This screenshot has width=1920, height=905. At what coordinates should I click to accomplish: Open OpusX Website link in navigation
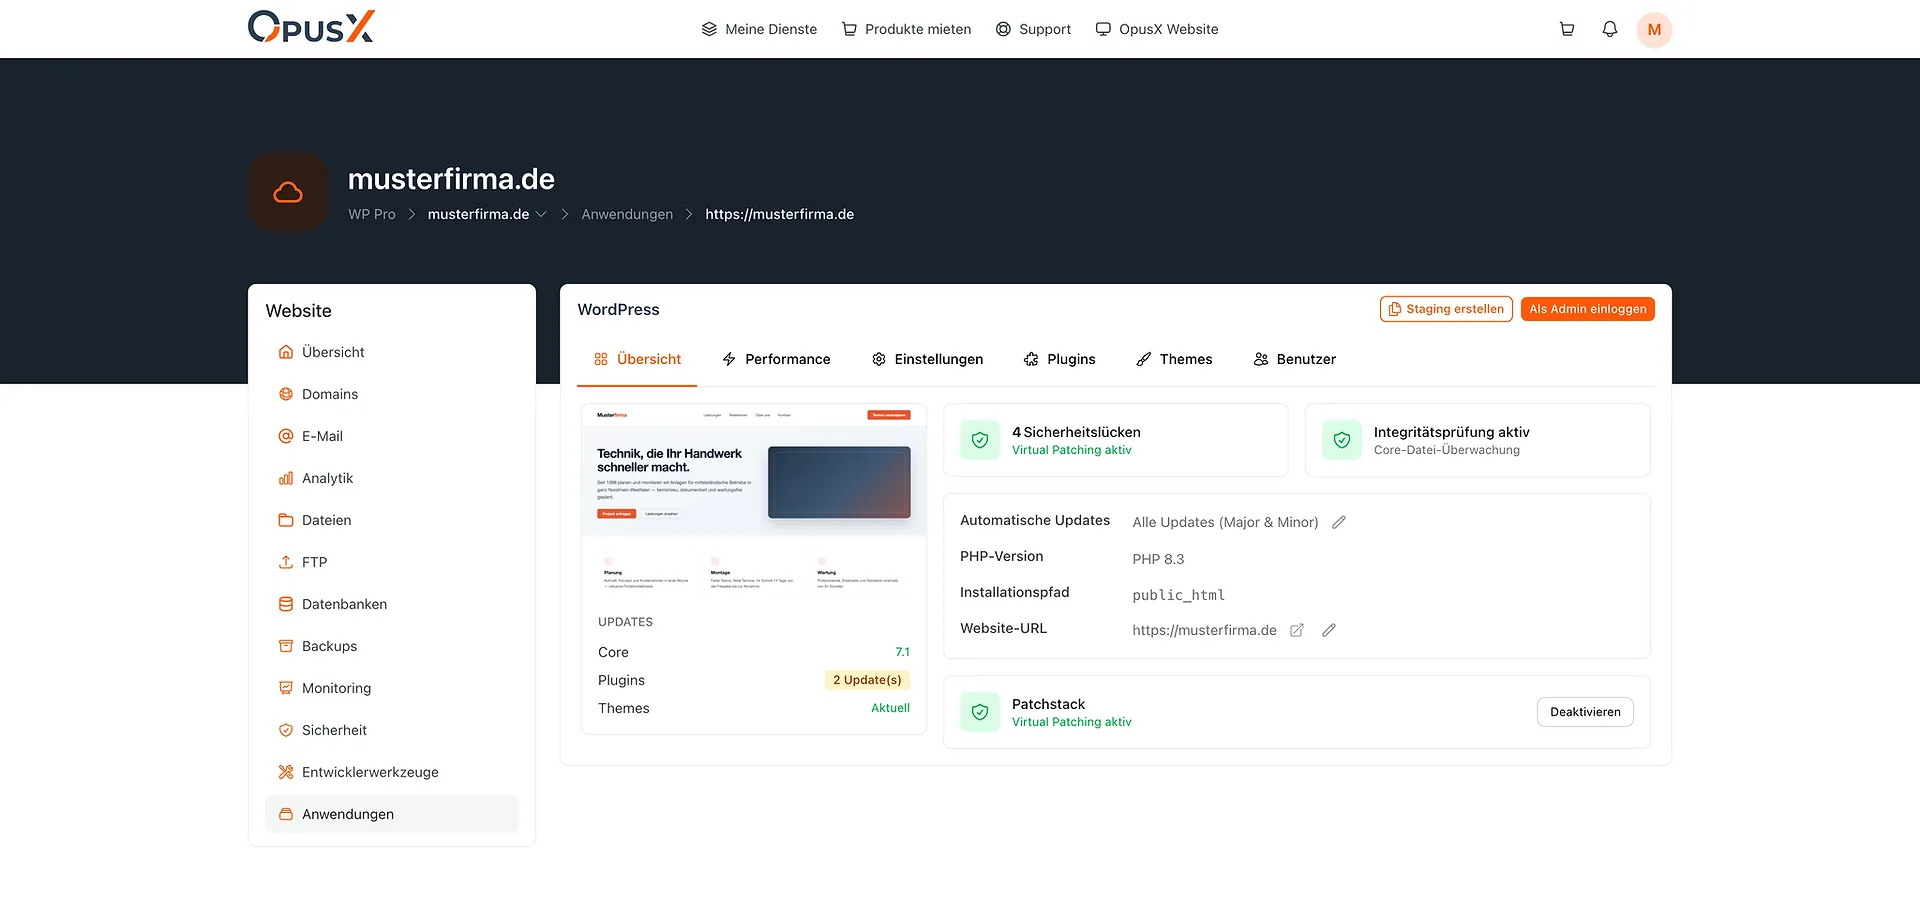tap(1157, 29)
